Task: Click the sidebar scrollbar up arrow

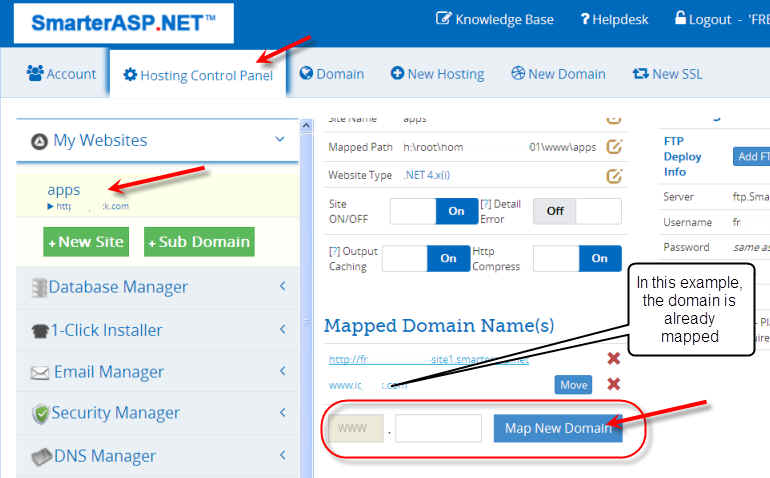Action: point(306,126)
